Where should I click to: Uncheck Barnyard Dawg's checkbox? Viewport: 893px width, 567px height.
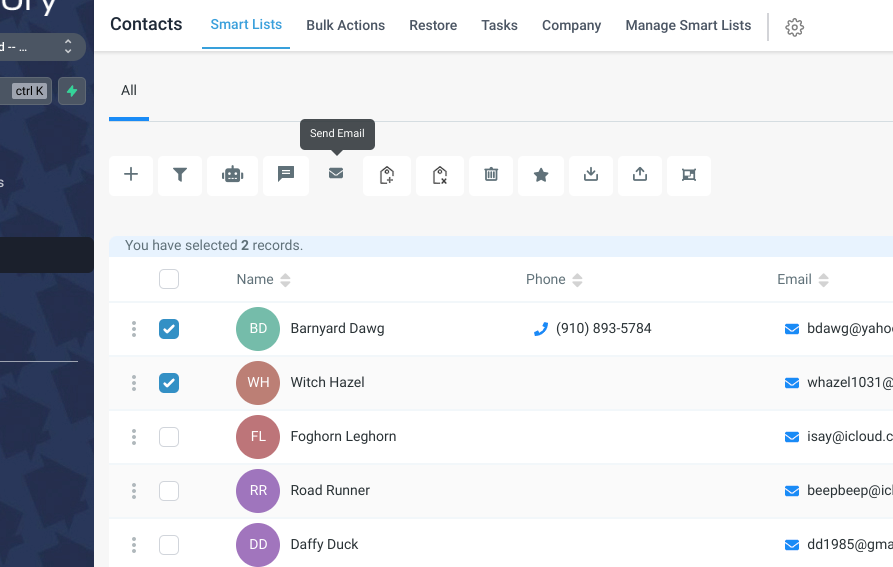point(169,329)
